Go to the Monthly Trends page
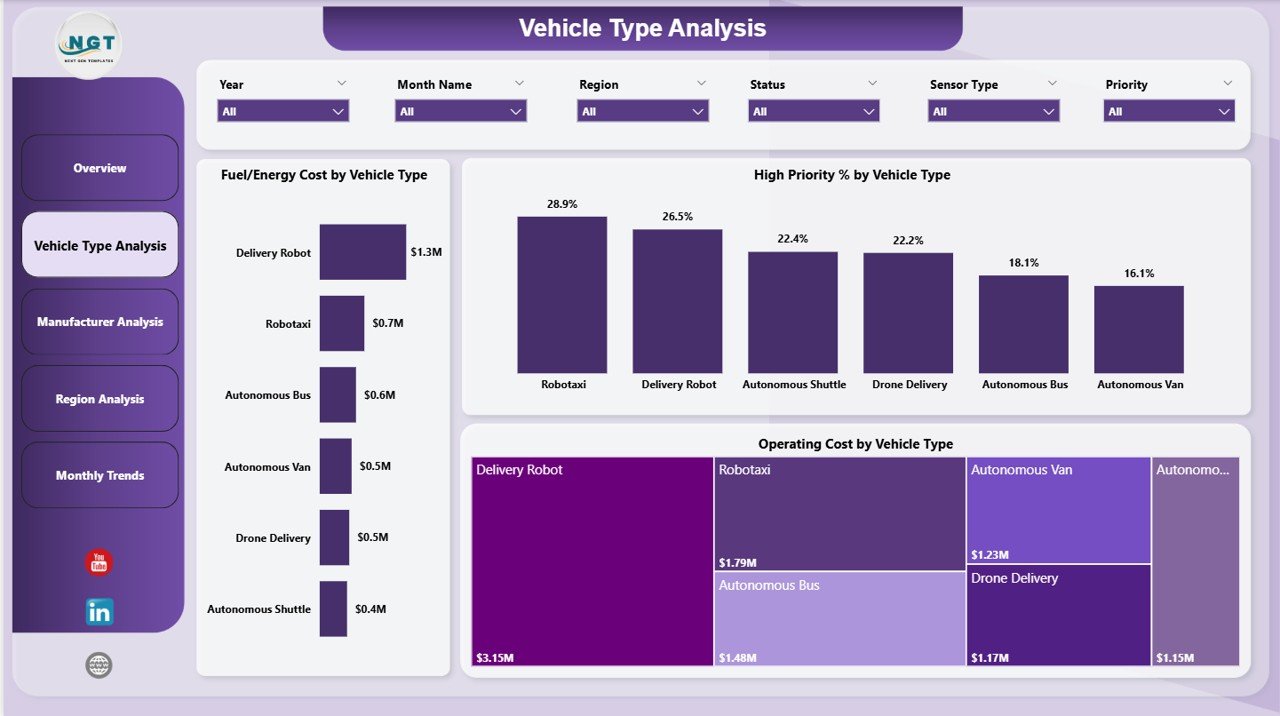Image resolution: width=1280 pixels, height=716 pixels. pyautogui.click(x=99, y=475)
